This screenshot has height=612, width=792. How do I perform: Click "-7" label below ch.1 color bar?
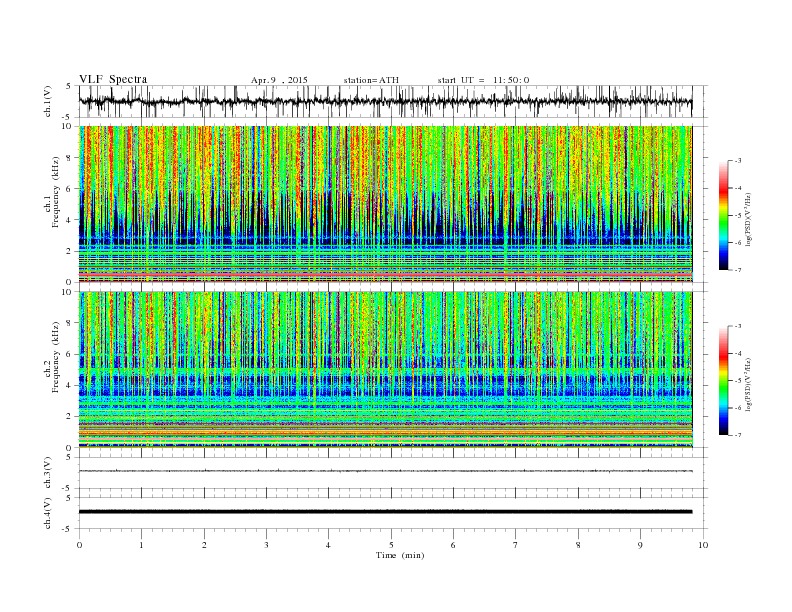(737, 270)
